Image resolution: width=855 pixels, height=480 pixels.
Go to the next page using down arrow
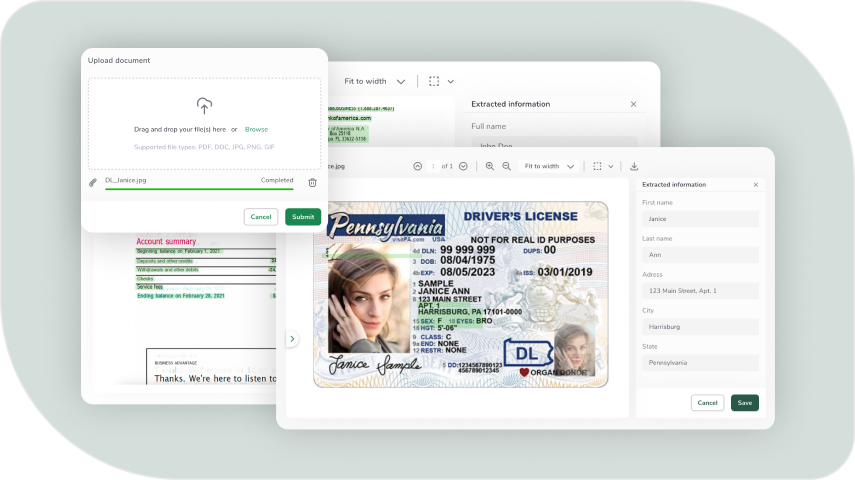(x=463, y=166)
